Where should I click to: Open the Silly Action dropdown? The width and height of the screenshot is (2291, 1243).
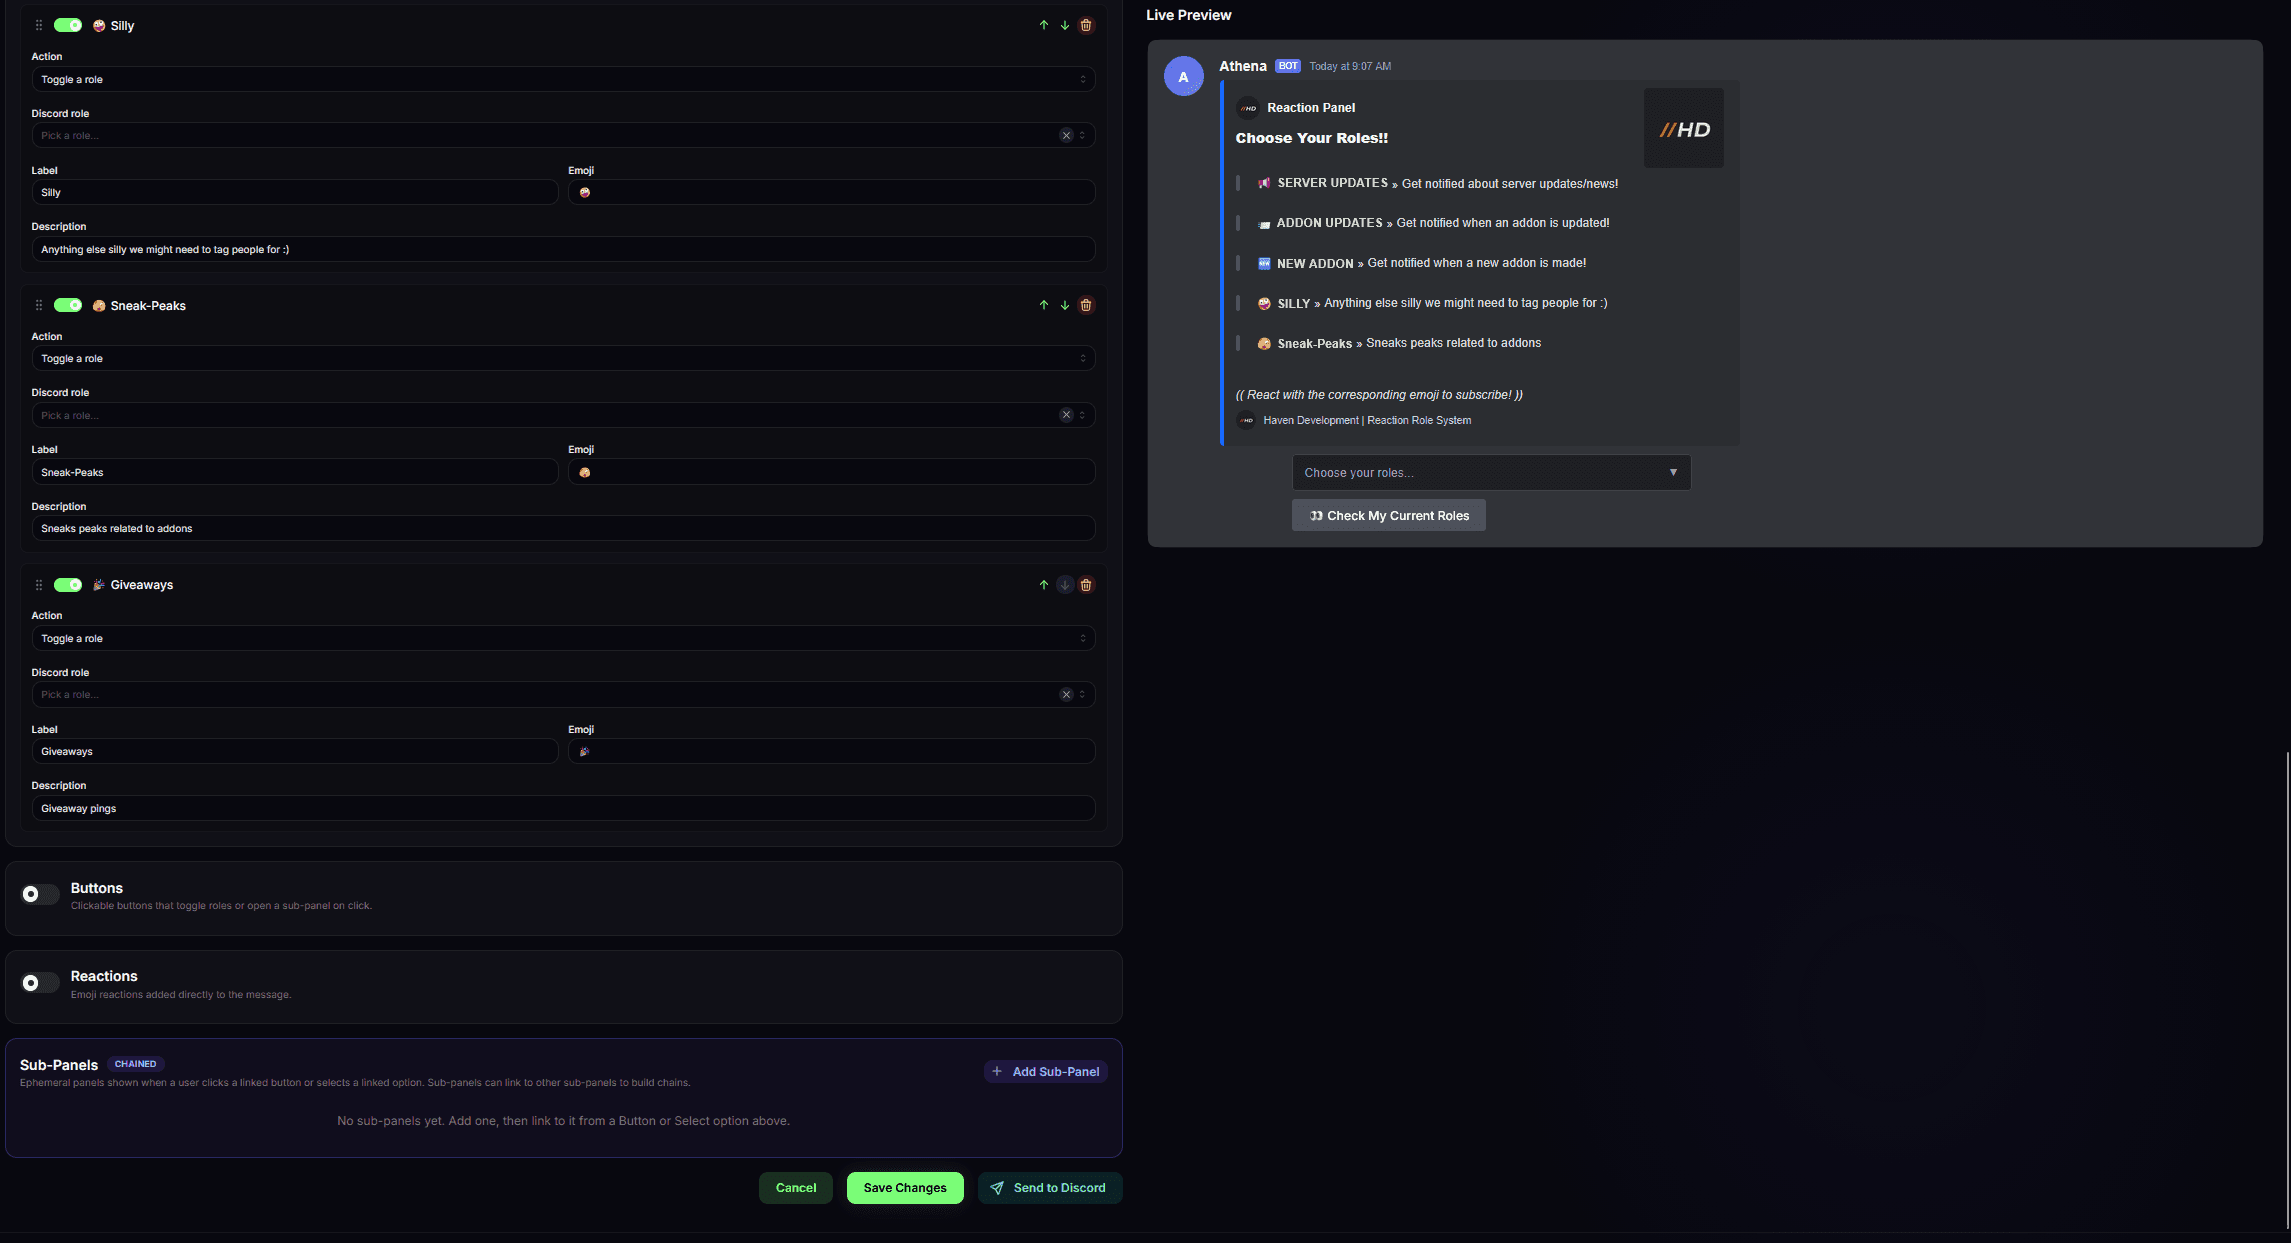[563, 79]
